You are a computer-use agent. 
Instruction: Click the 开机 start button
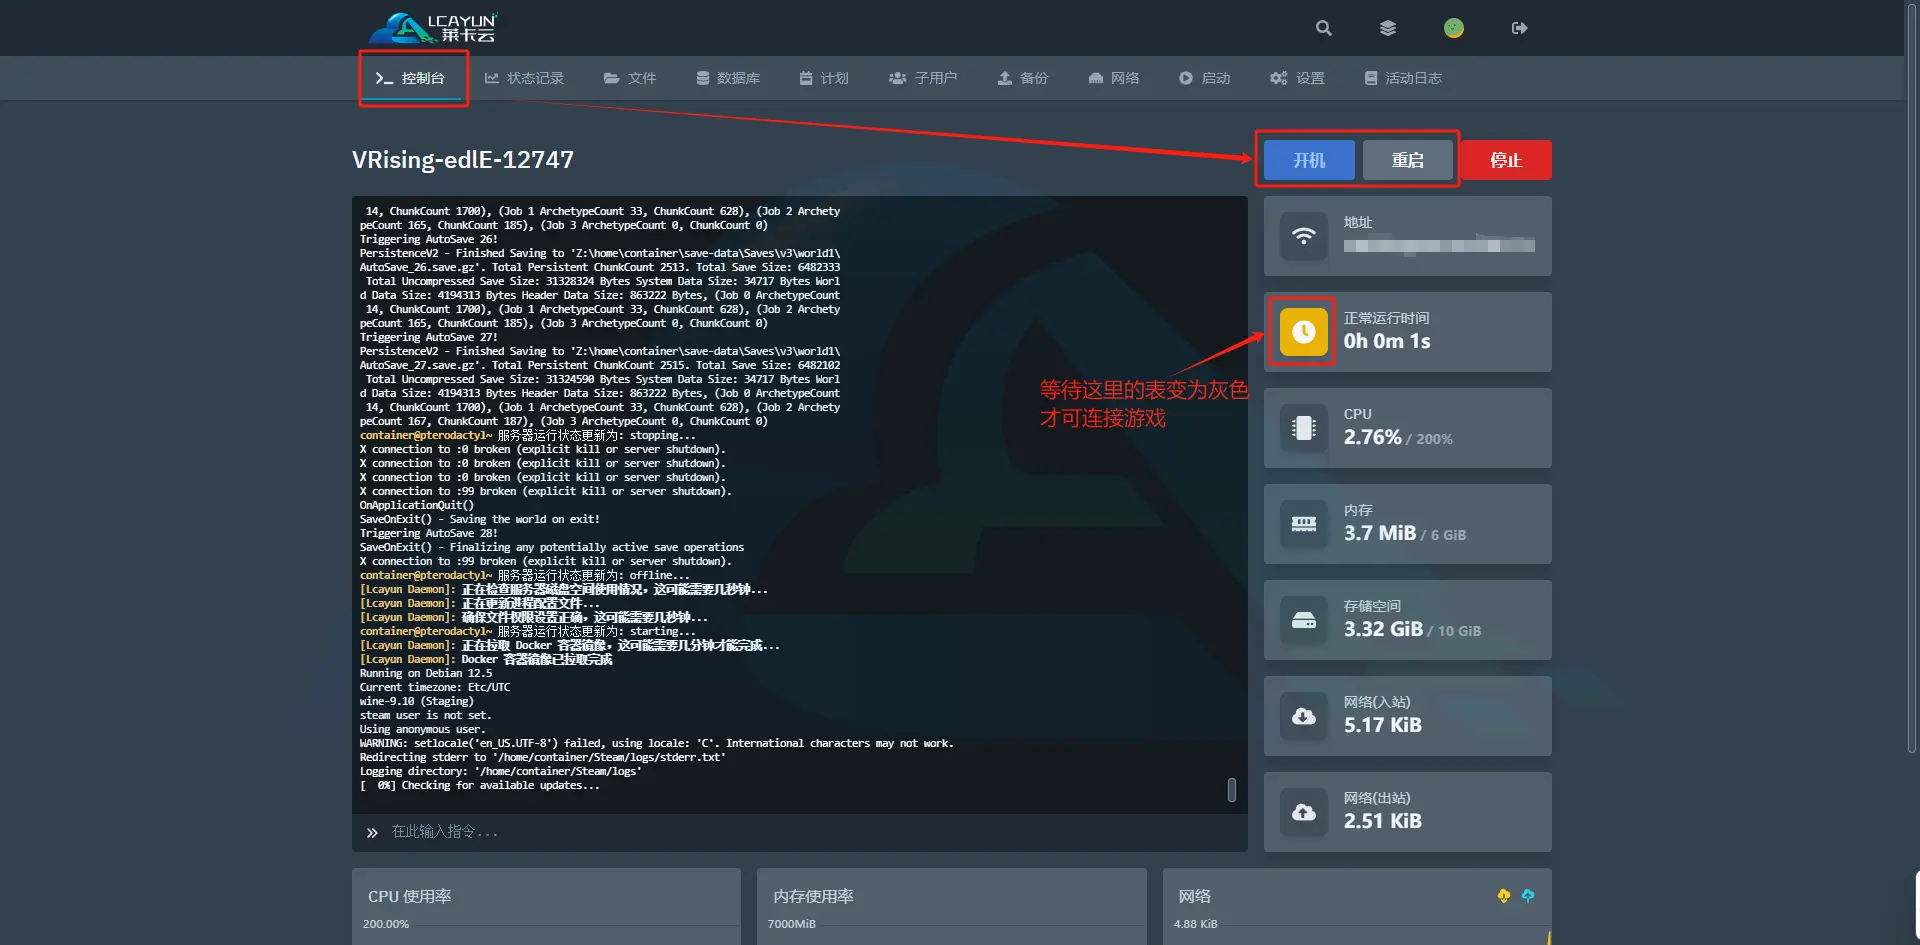pos(1309,160)
